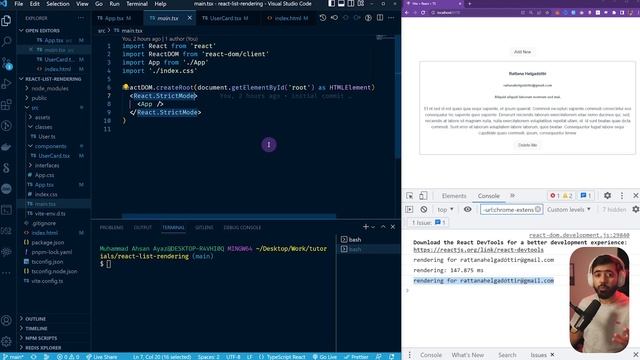The image size is (640, 360).
Task: Click the browser address bar
Action: (476, 13)
